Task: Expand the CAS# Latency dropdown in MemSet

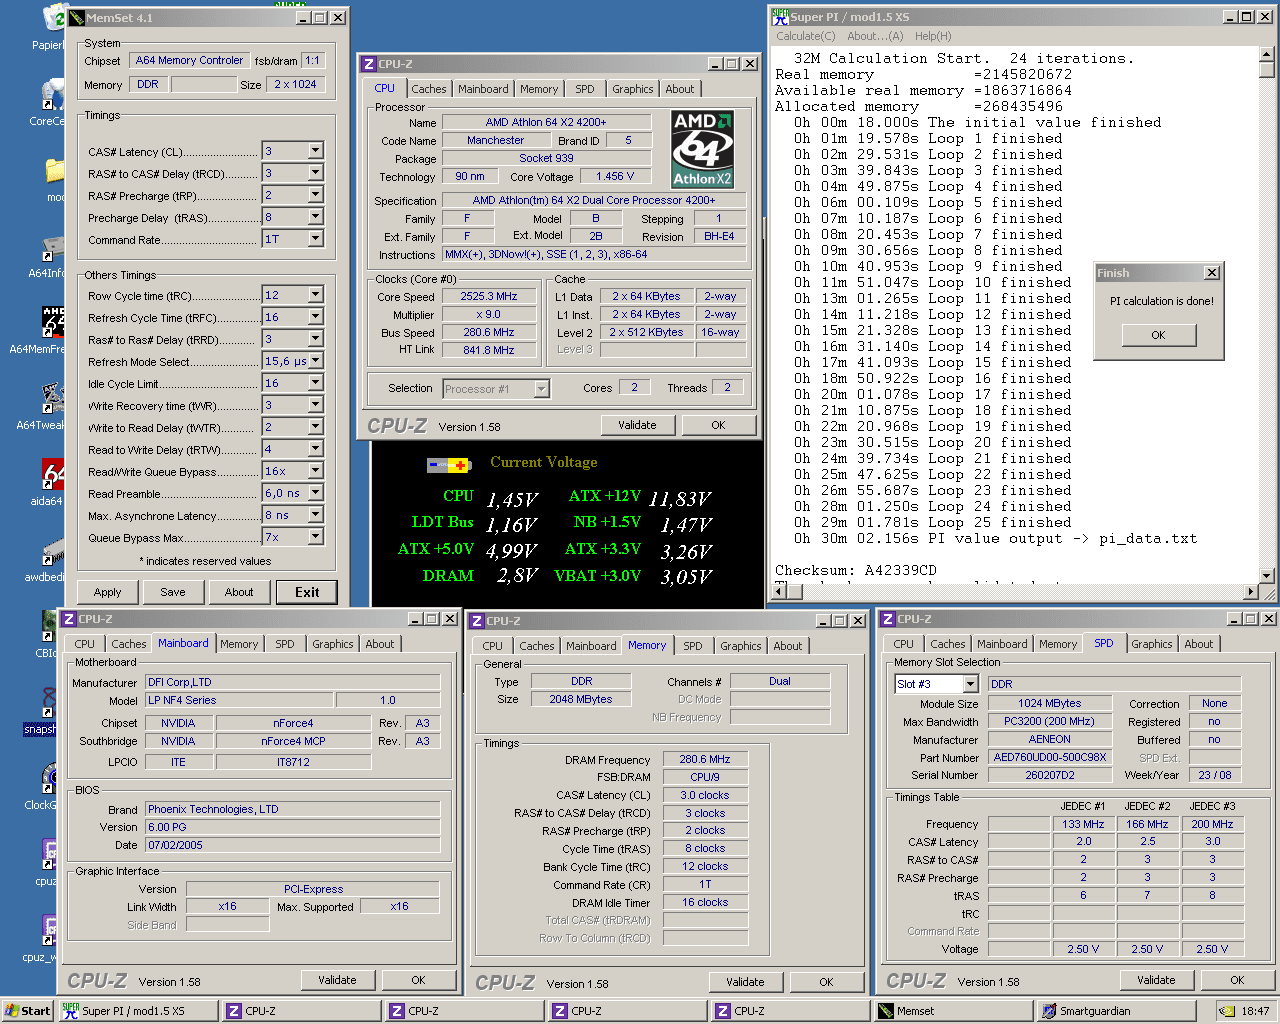Action: (315, 151)
